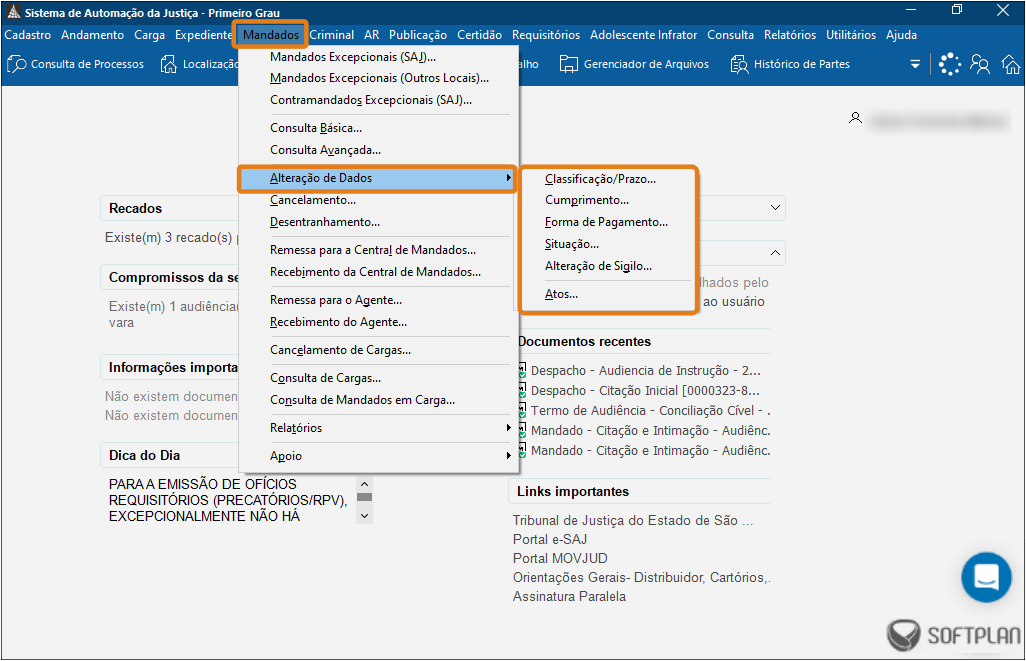1026x661 pixels.
Task: Open the Adolescente Infrator menu
Action: point(643,35)
